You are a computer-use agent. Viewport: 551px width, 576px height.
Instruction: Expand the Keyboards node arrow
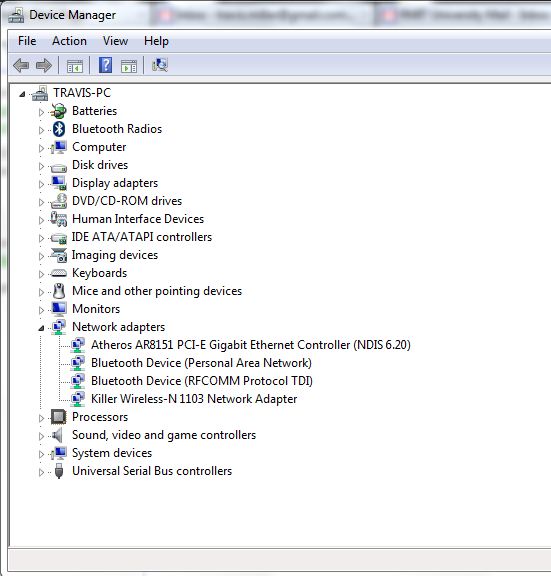click(x=41, y=274)
